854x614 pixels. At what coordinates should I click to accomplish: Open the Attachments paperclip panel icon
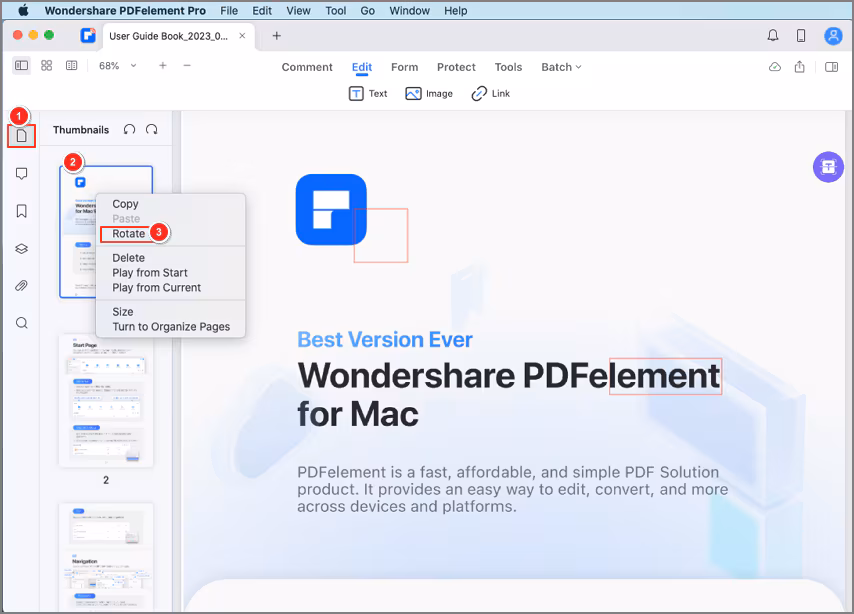pos(21,285)
